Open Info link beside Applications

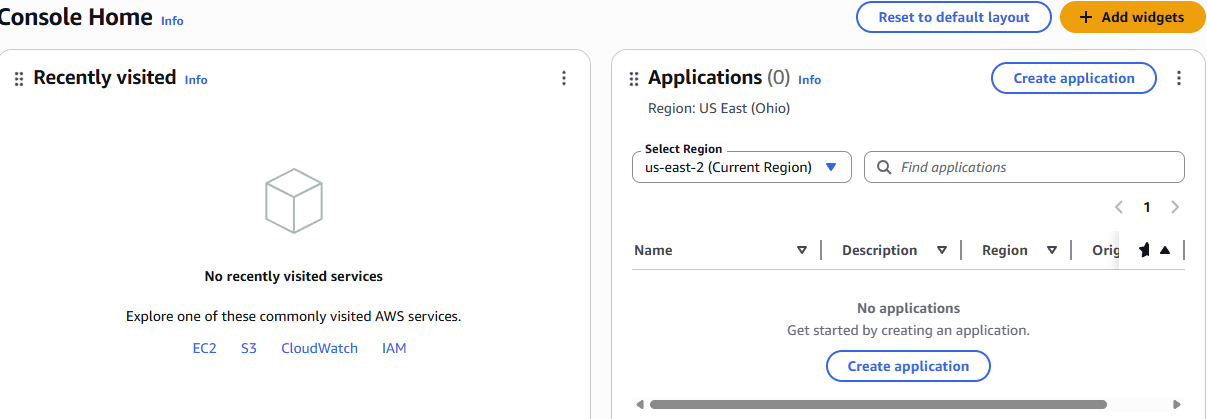click(x=810, y=80)
